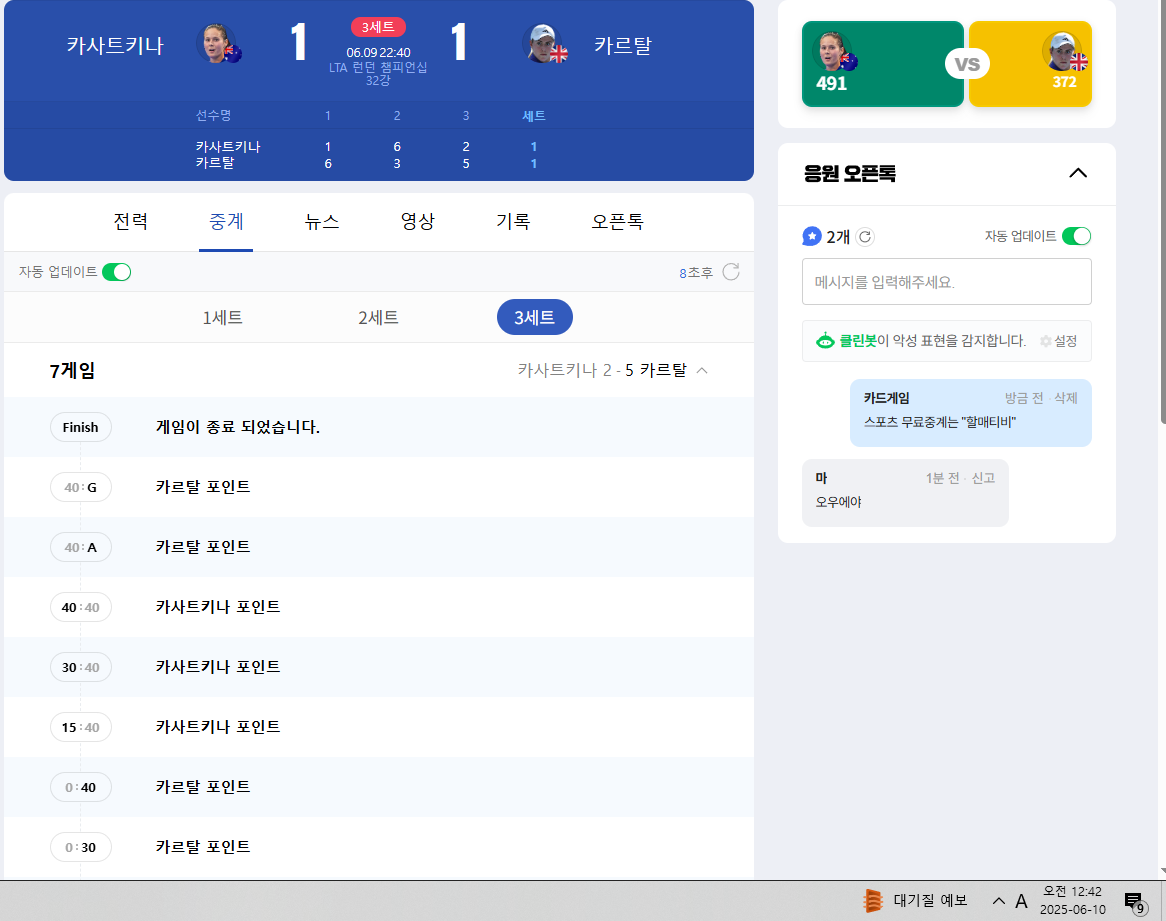
Task: Collapse the 7게임 point list
Action: 702,371
